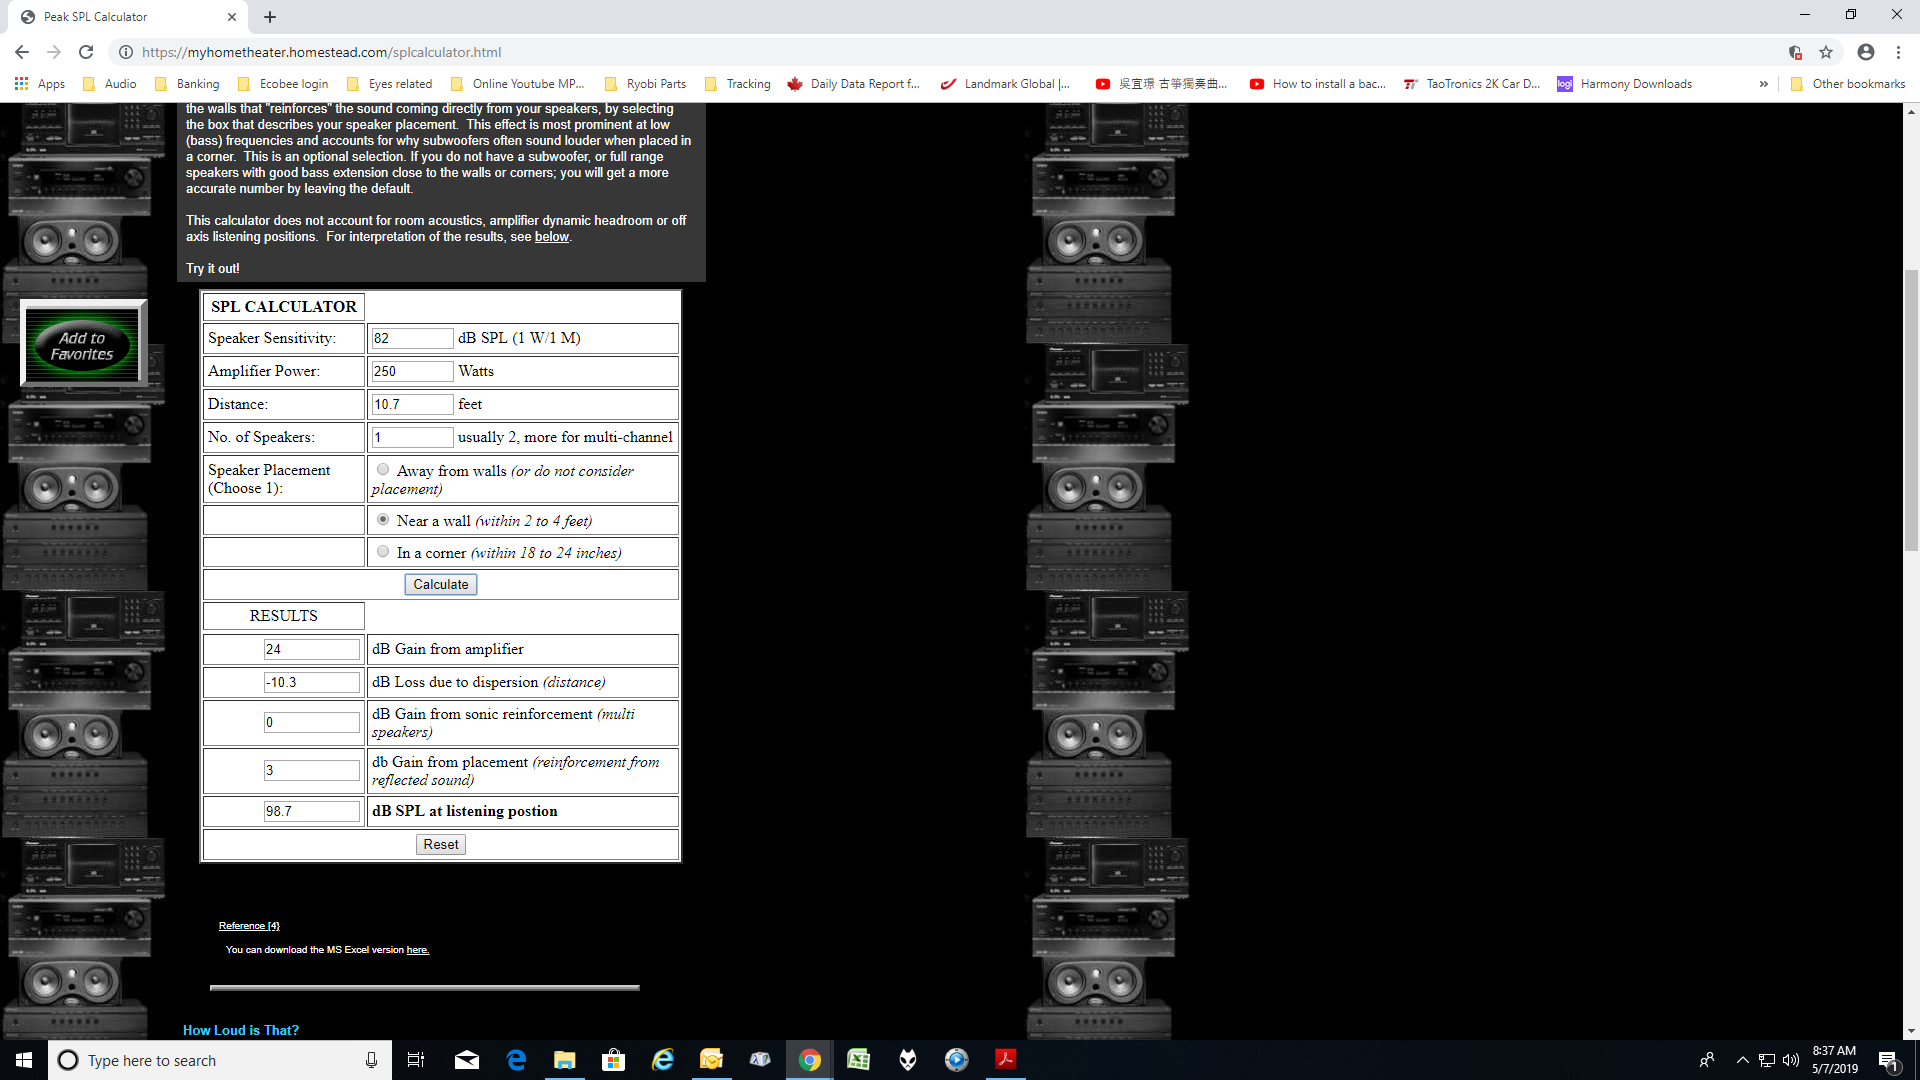The width and height of the screenshot is (1920, 1080).
Task: Open the Chrome three-dot menu
Action: [1898, 52]
